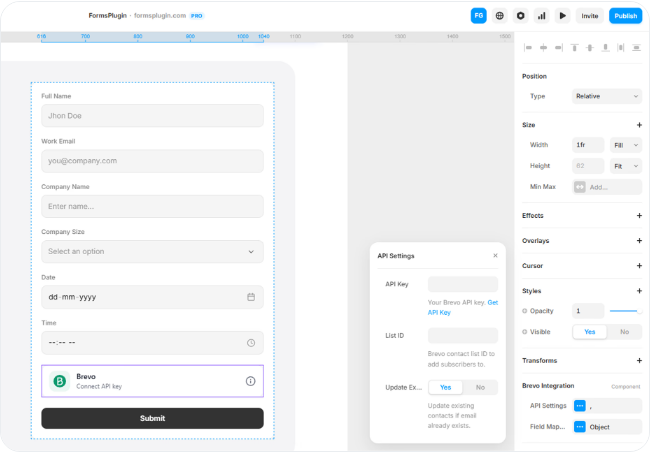The height and width of the screenshot is (452, 650).
Task: Open the settings gear icon in top bar
Action: [521, 16]
